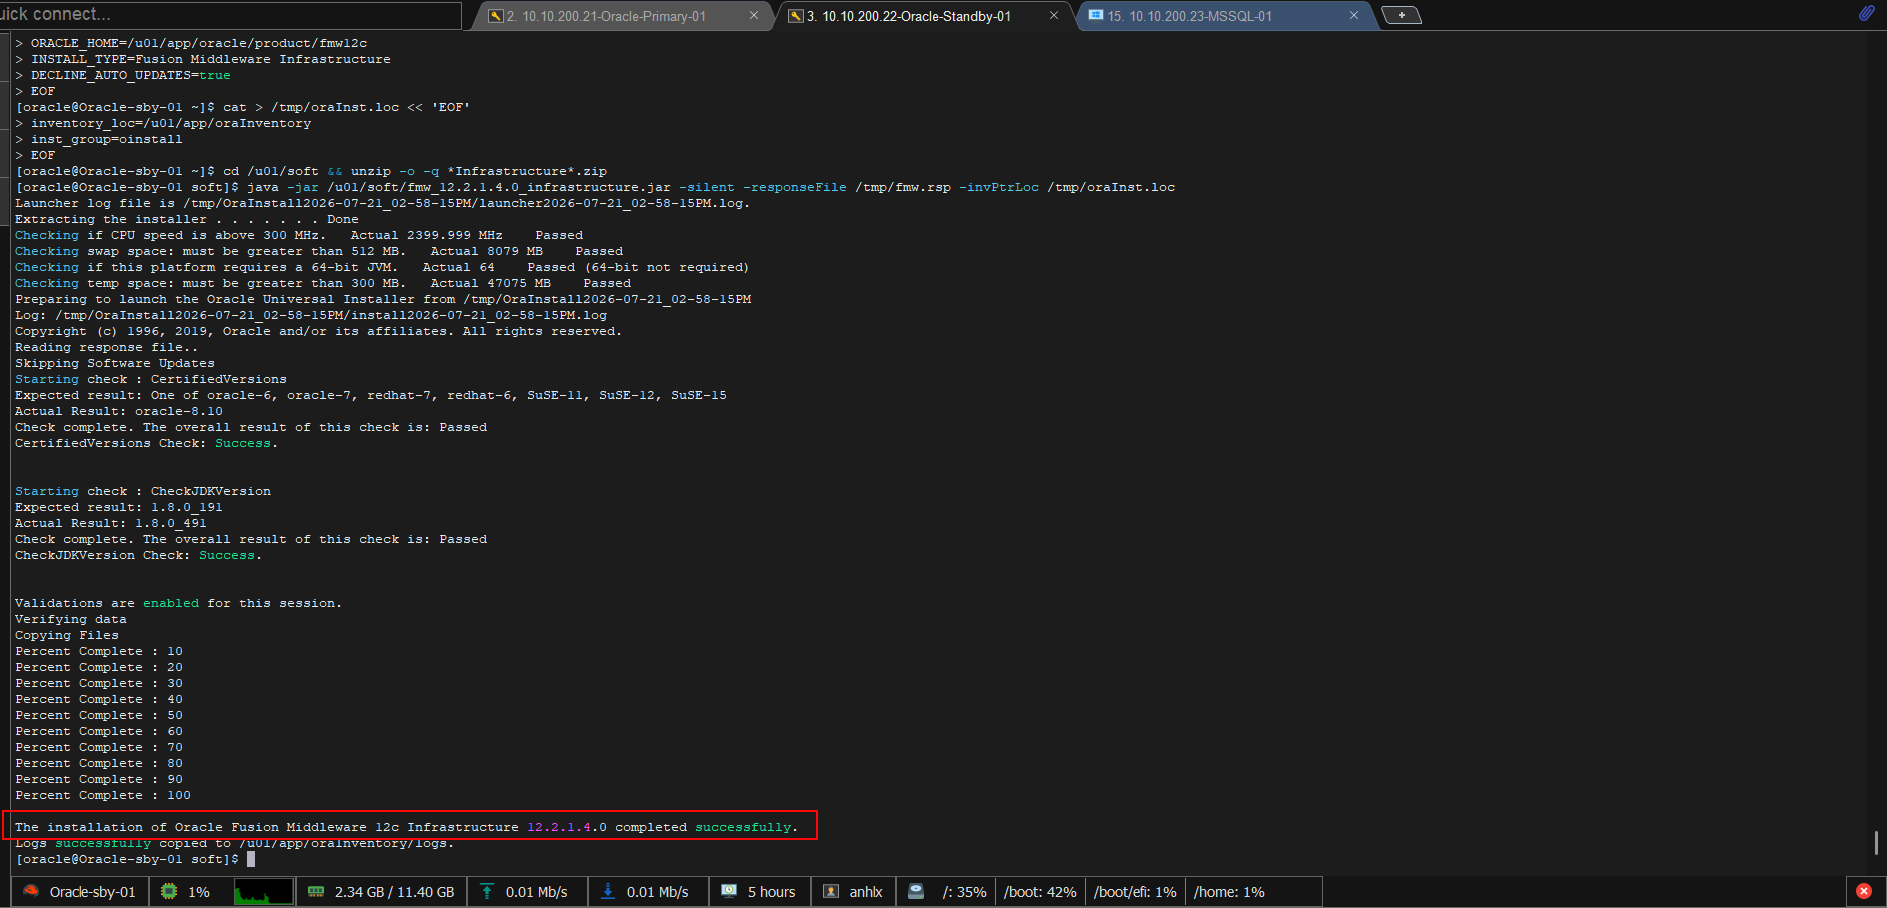Click the 'Verifying data' line
Viewport: 1887px width, 908px height.
pos(70,619)
